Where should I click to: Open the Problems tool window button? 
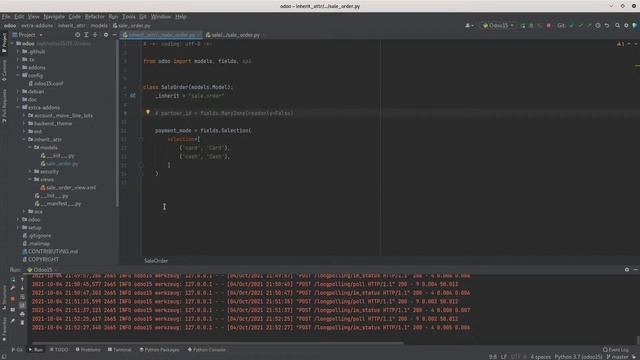88,350
